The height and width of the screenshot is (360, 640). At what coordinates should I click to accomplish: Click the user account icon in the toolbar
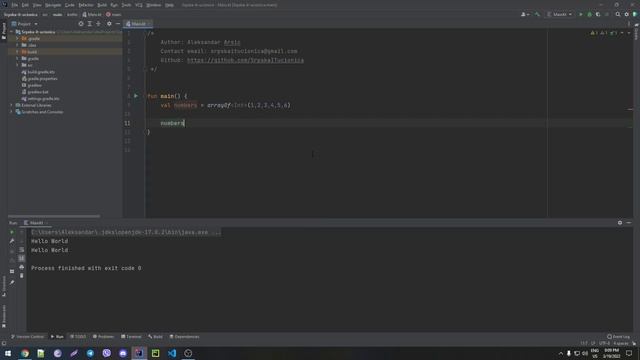(524, 14)
